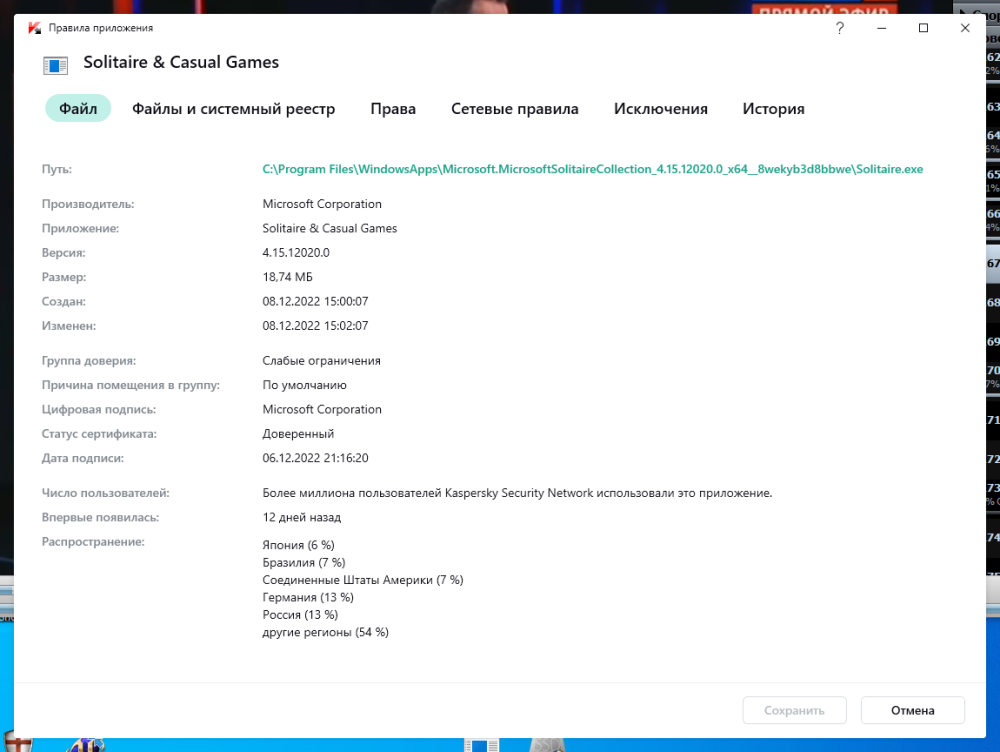This screenshot has width=1000, height=752.
Task: Select the Файл tab
Action: coord(78,108)
